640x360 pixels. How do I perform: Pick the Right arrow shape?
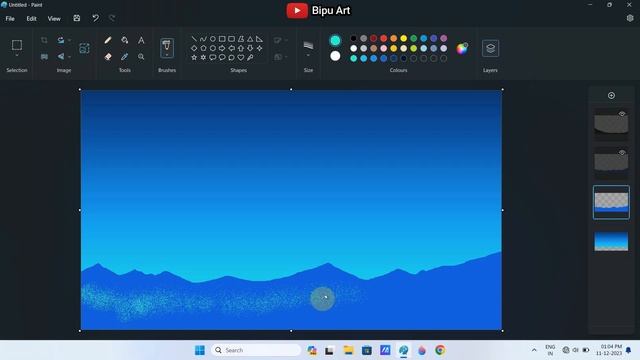coord(222,48)
